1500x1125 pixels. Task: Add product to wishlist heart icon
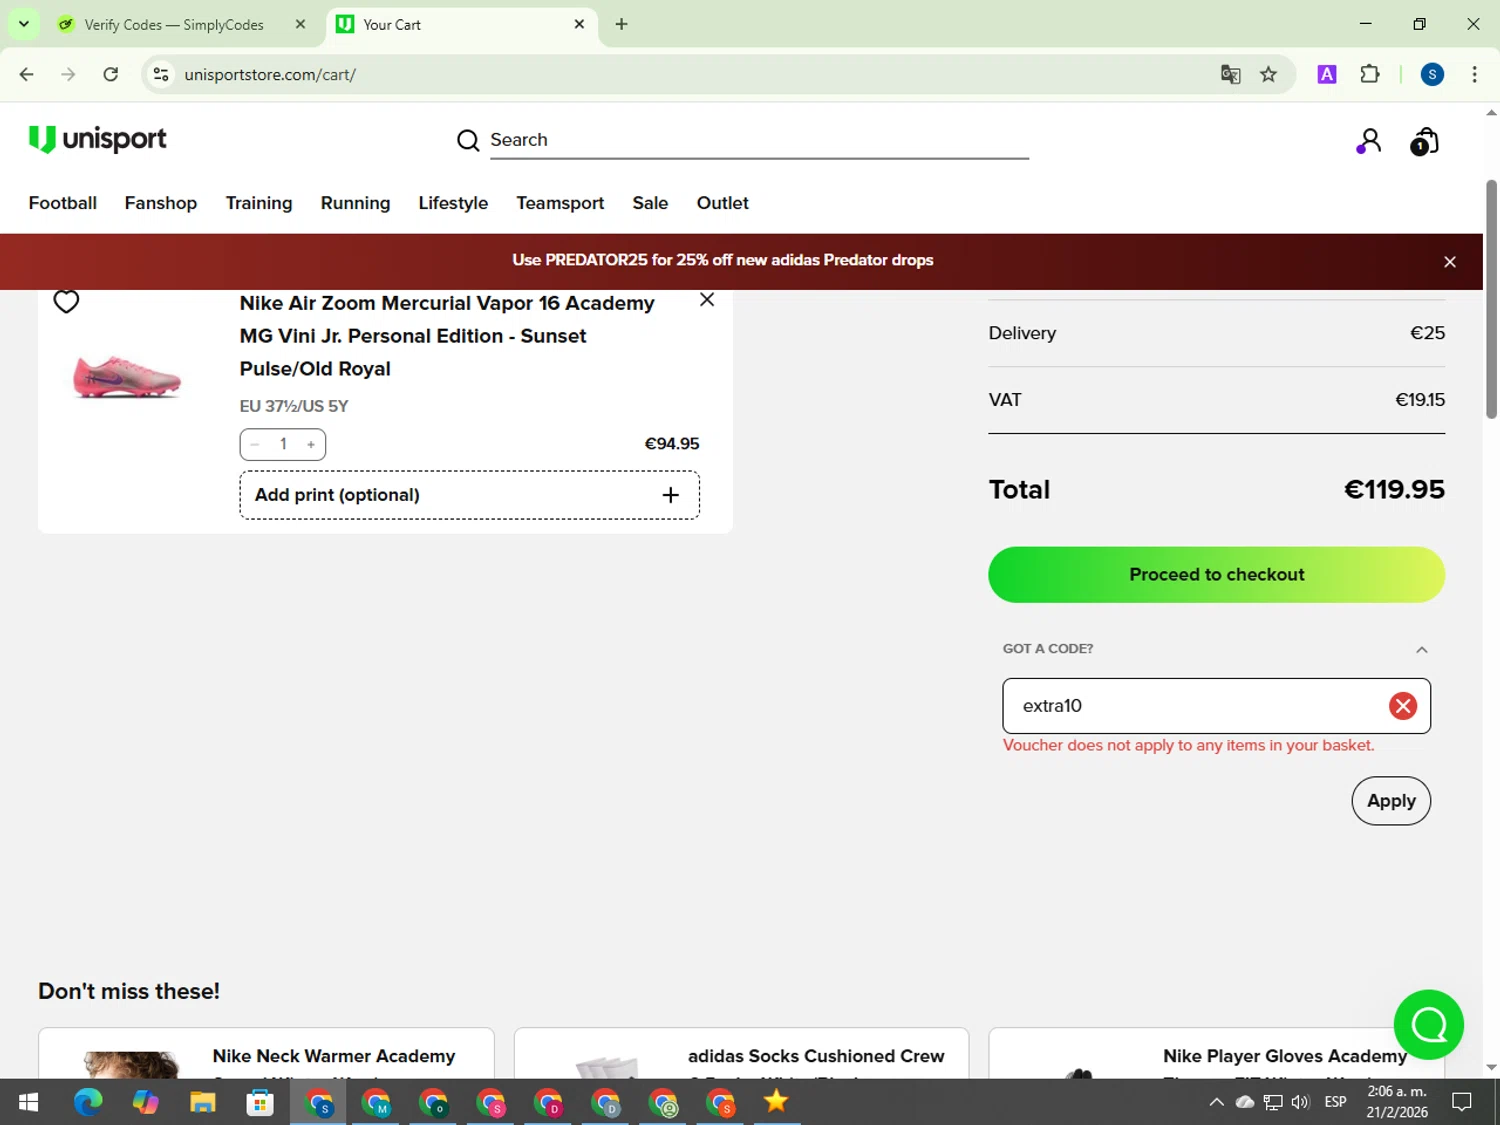(x=66, y=301)
